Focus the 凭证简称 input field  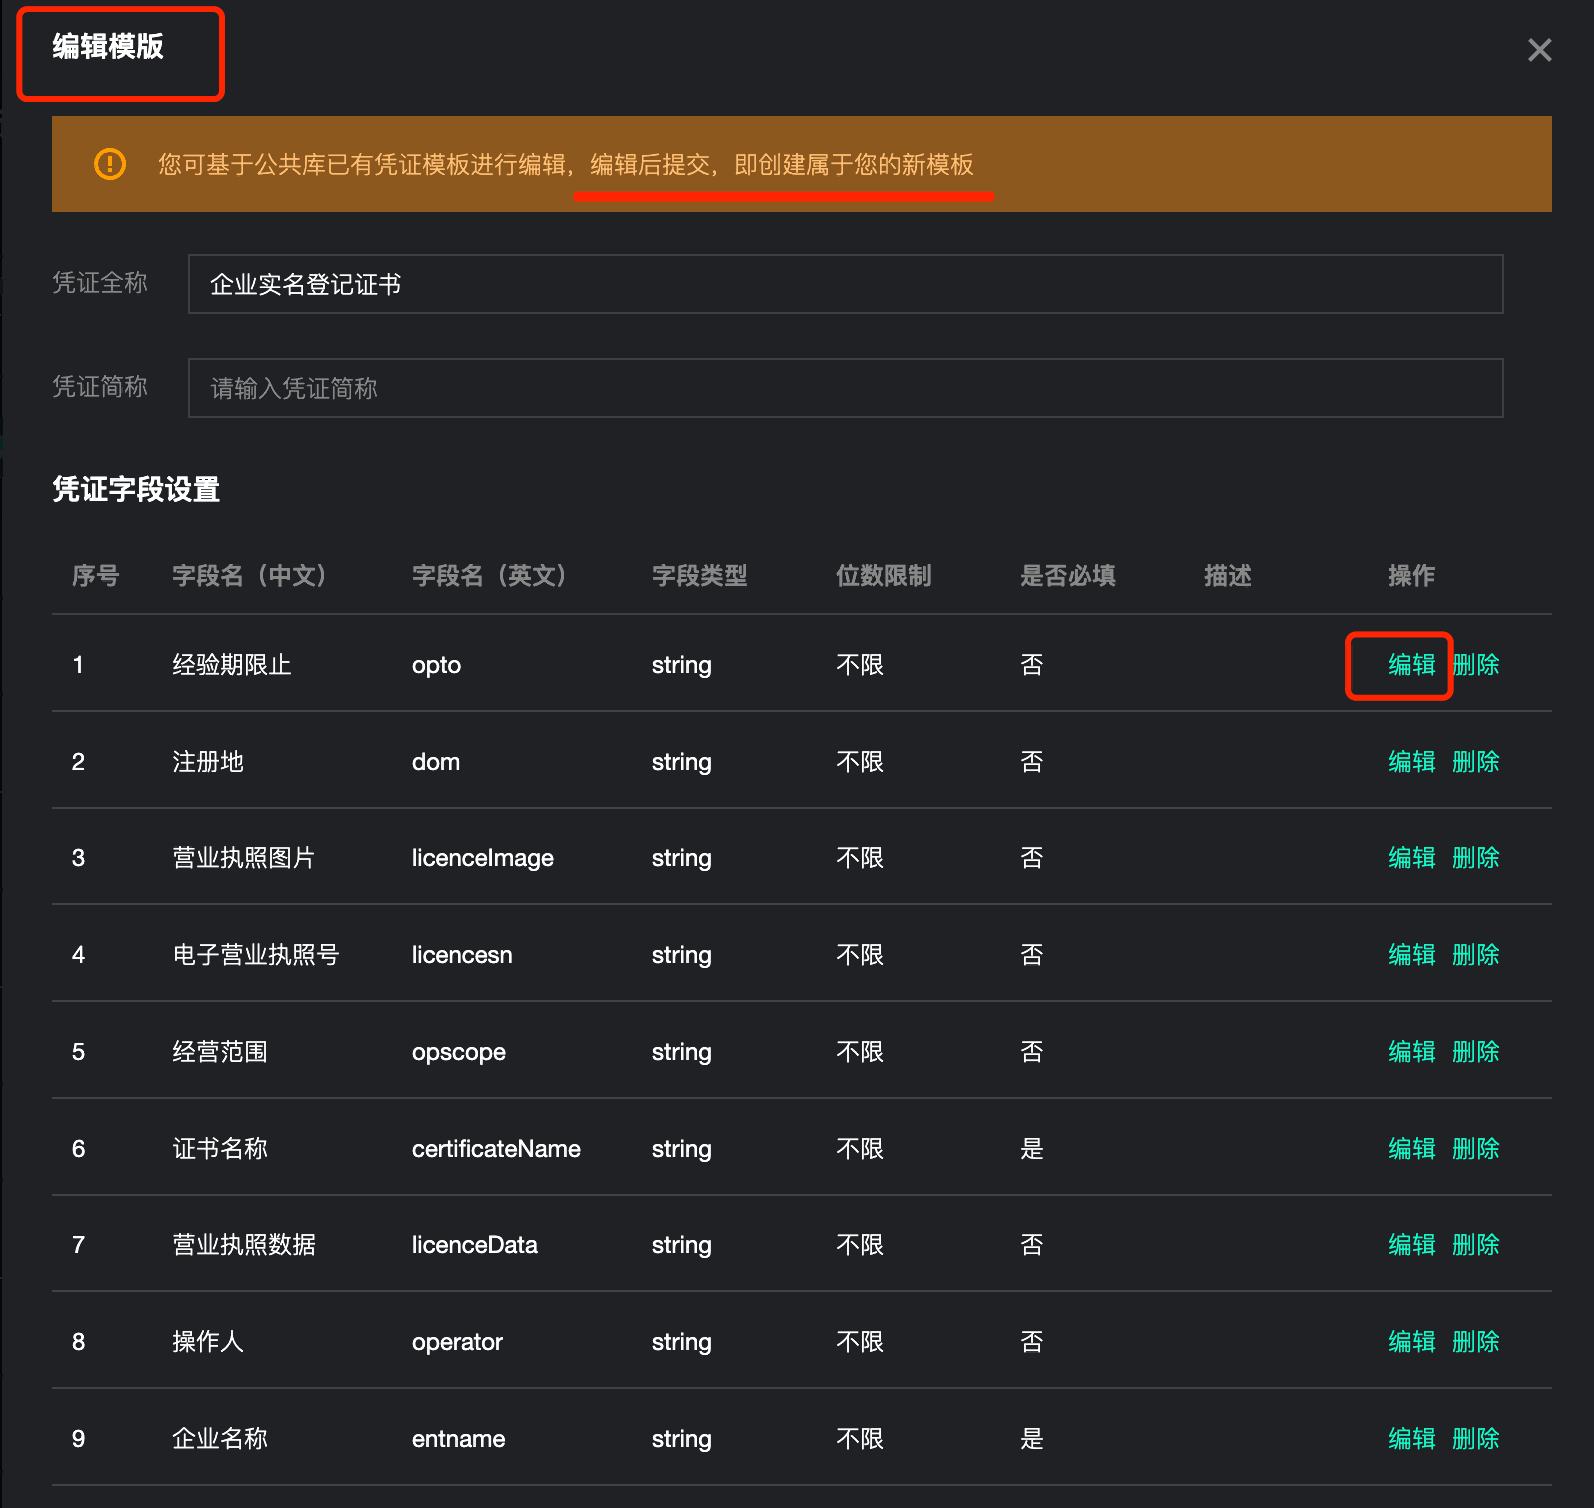pyautogui.click(x=845, y=388)
